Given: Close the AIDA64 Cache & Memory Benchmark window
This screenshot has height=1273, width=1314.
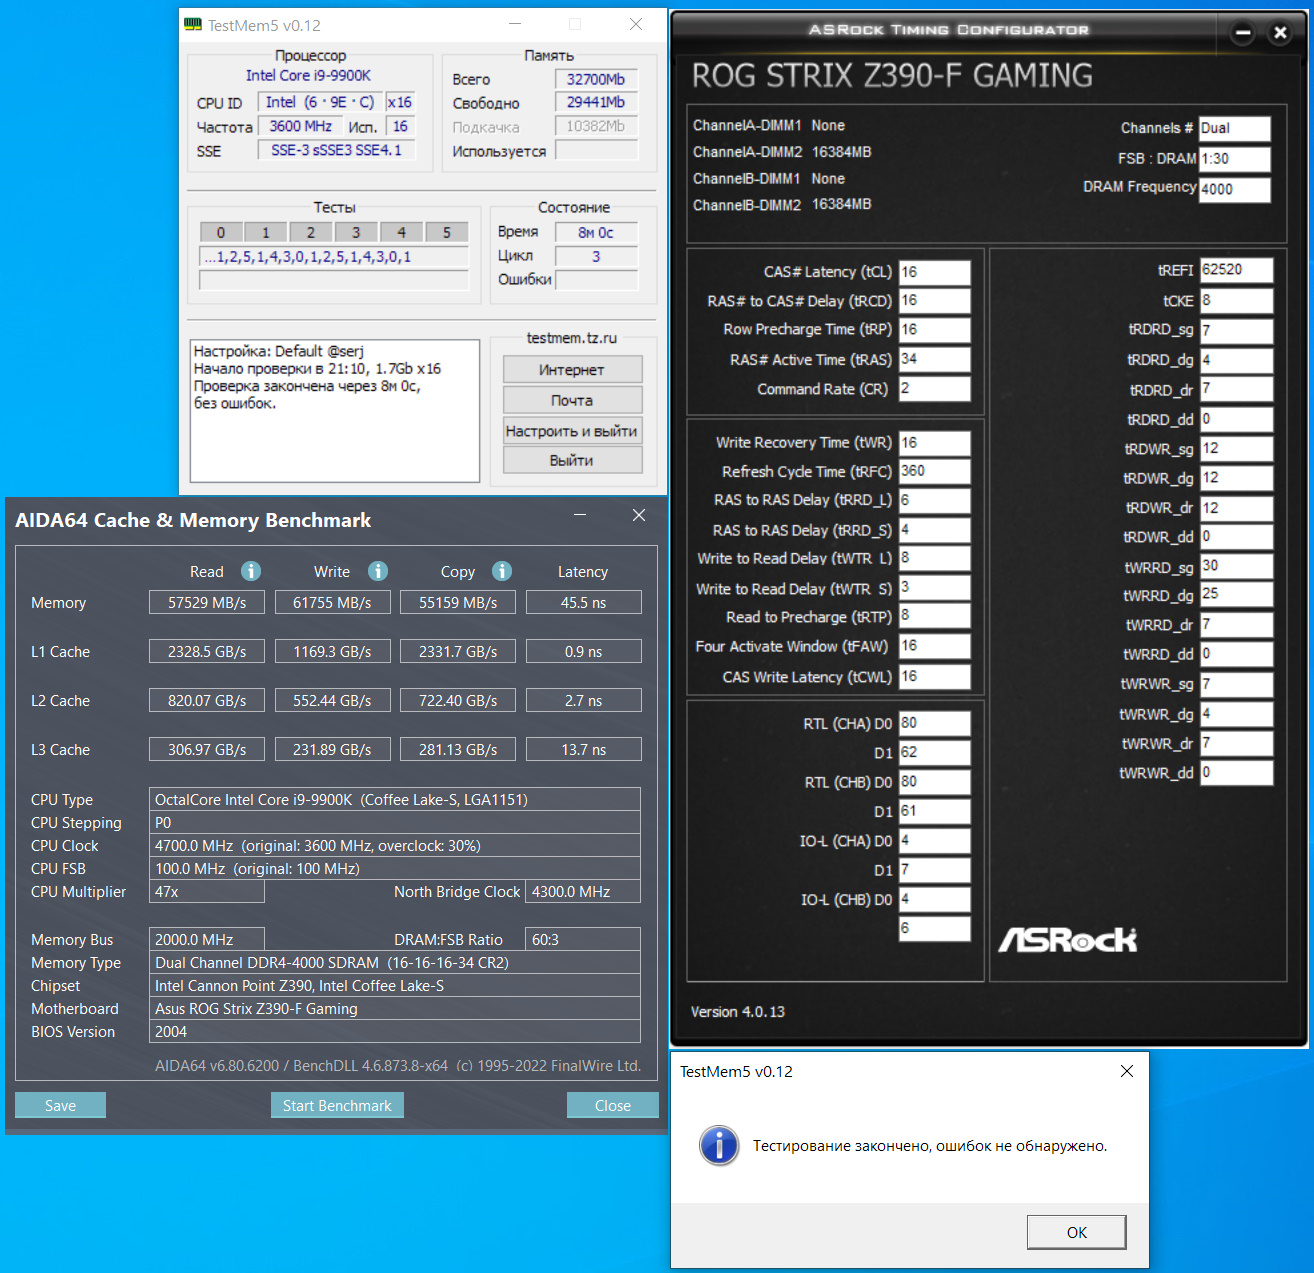Looking at the screenshot, I should [x=639, y=515].
